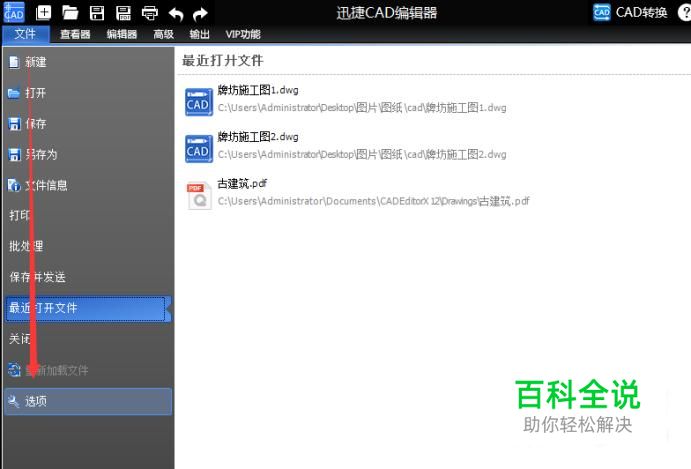Click the 保存 floppy icon in sidebar
This screenshot has width=691, height=469.
[x=15, y=124]
